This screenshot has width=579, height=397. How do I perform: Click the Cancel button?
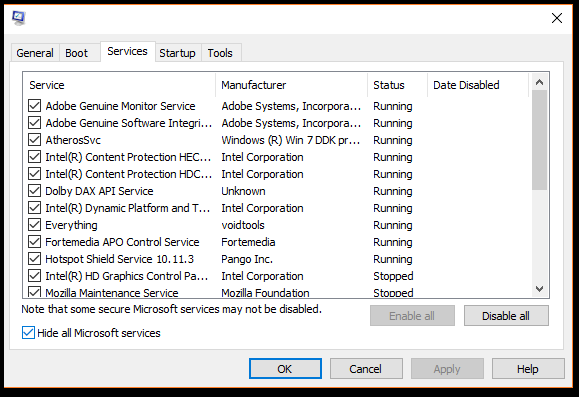(x=366, y=369)
